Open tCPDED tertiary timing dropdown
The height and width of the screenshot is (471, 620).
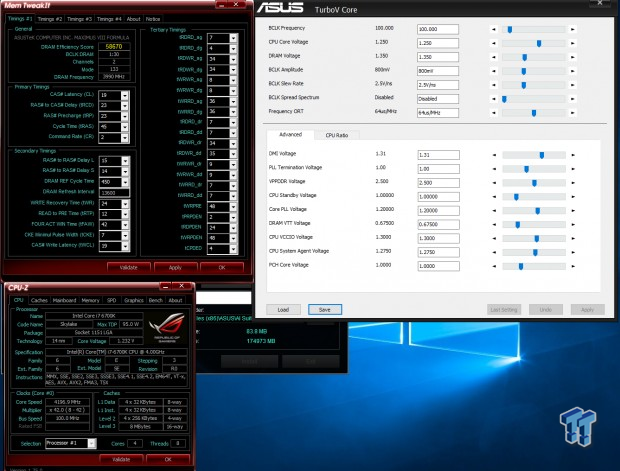pos(233,249)
